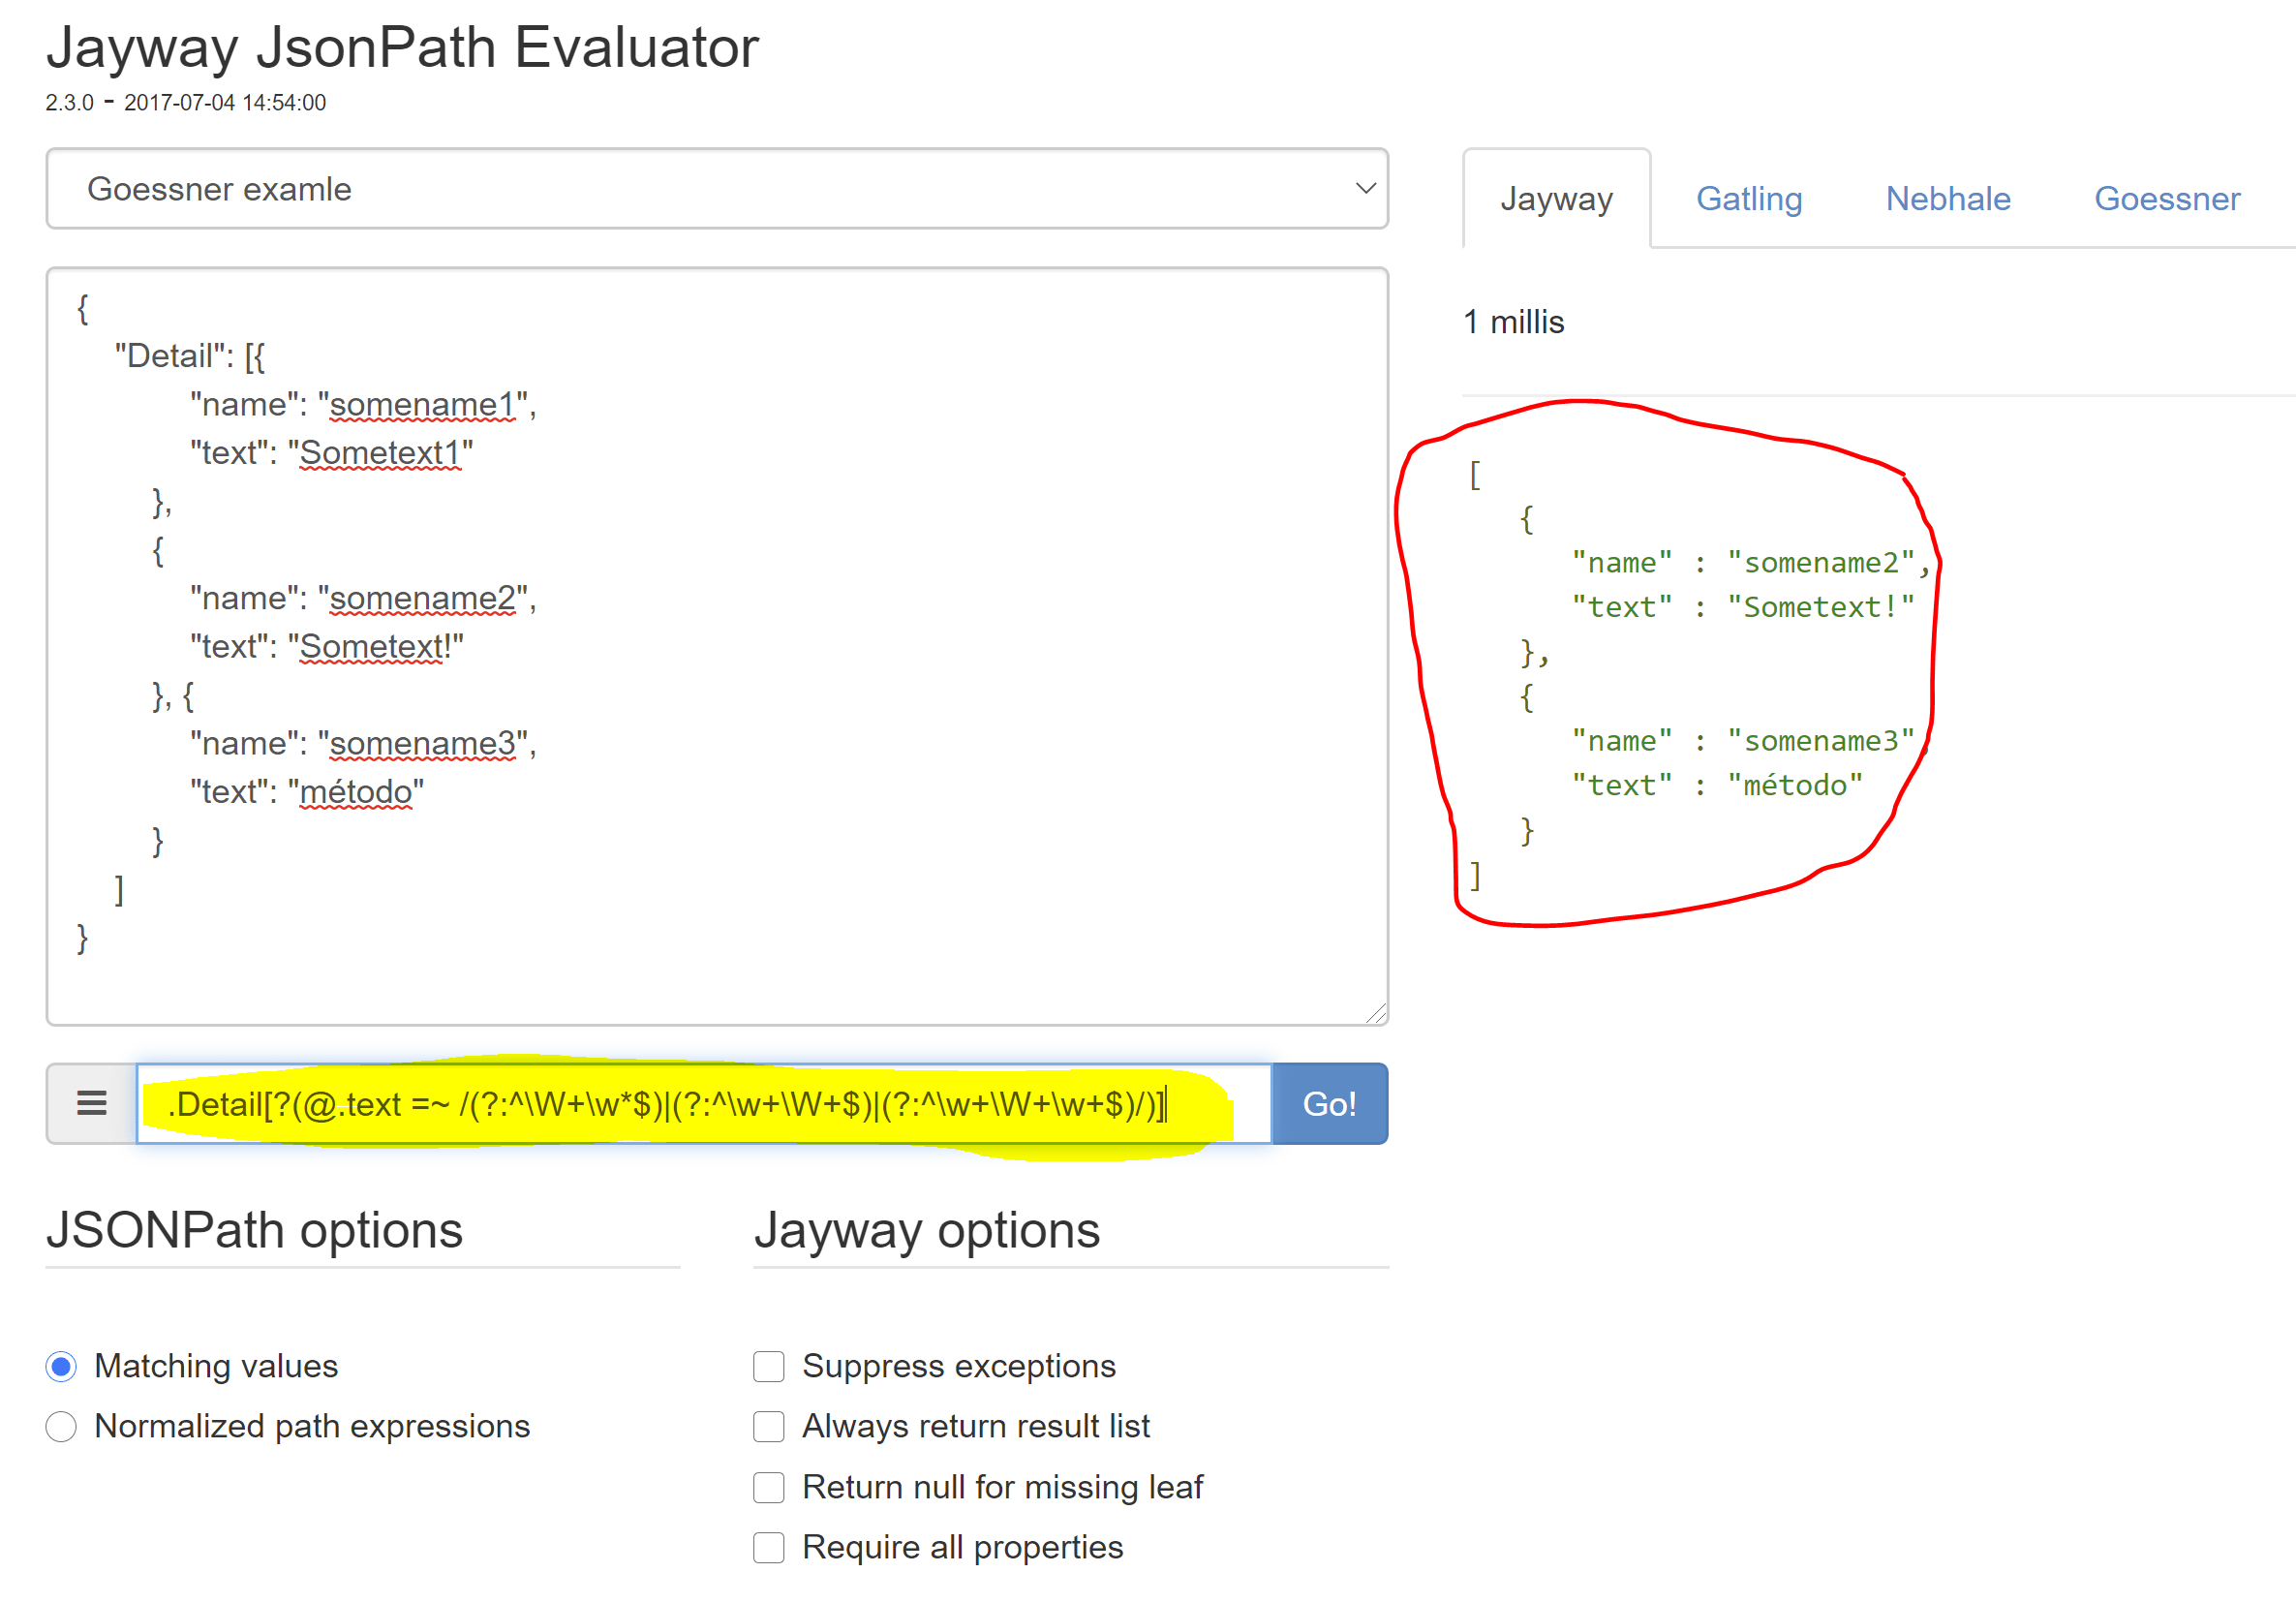The height and width of the screenshot is (1603, 2296).
Task: Click inside the JSON document text area
Action: (x=717, y=646)
